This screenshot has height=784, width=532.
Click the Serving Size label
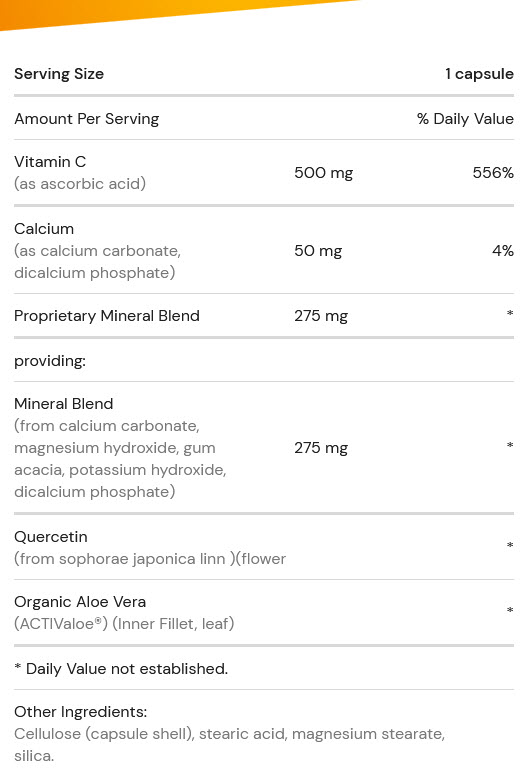[59, 74]
